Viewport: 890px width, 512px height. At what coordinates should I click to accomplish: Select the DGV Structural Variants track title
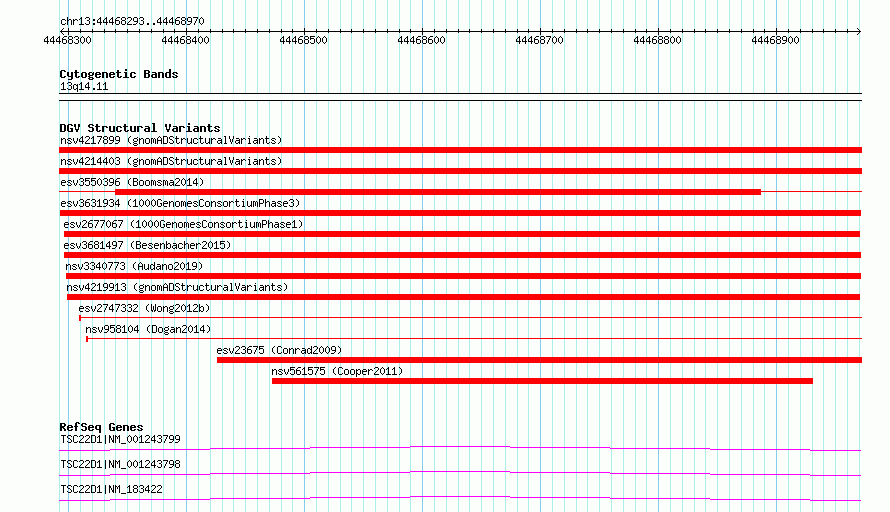pyautogui.click(x=140, y=128)
